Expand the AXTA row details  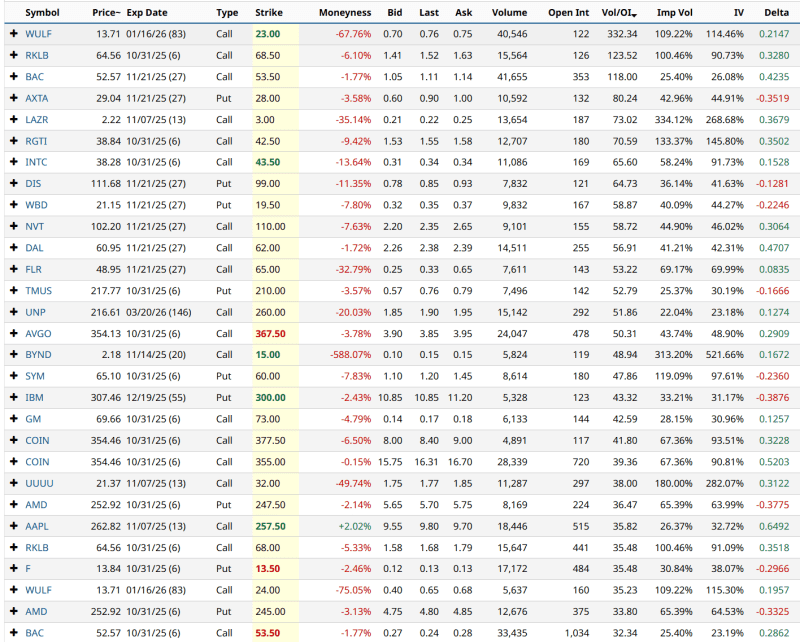tap(13, 98)
